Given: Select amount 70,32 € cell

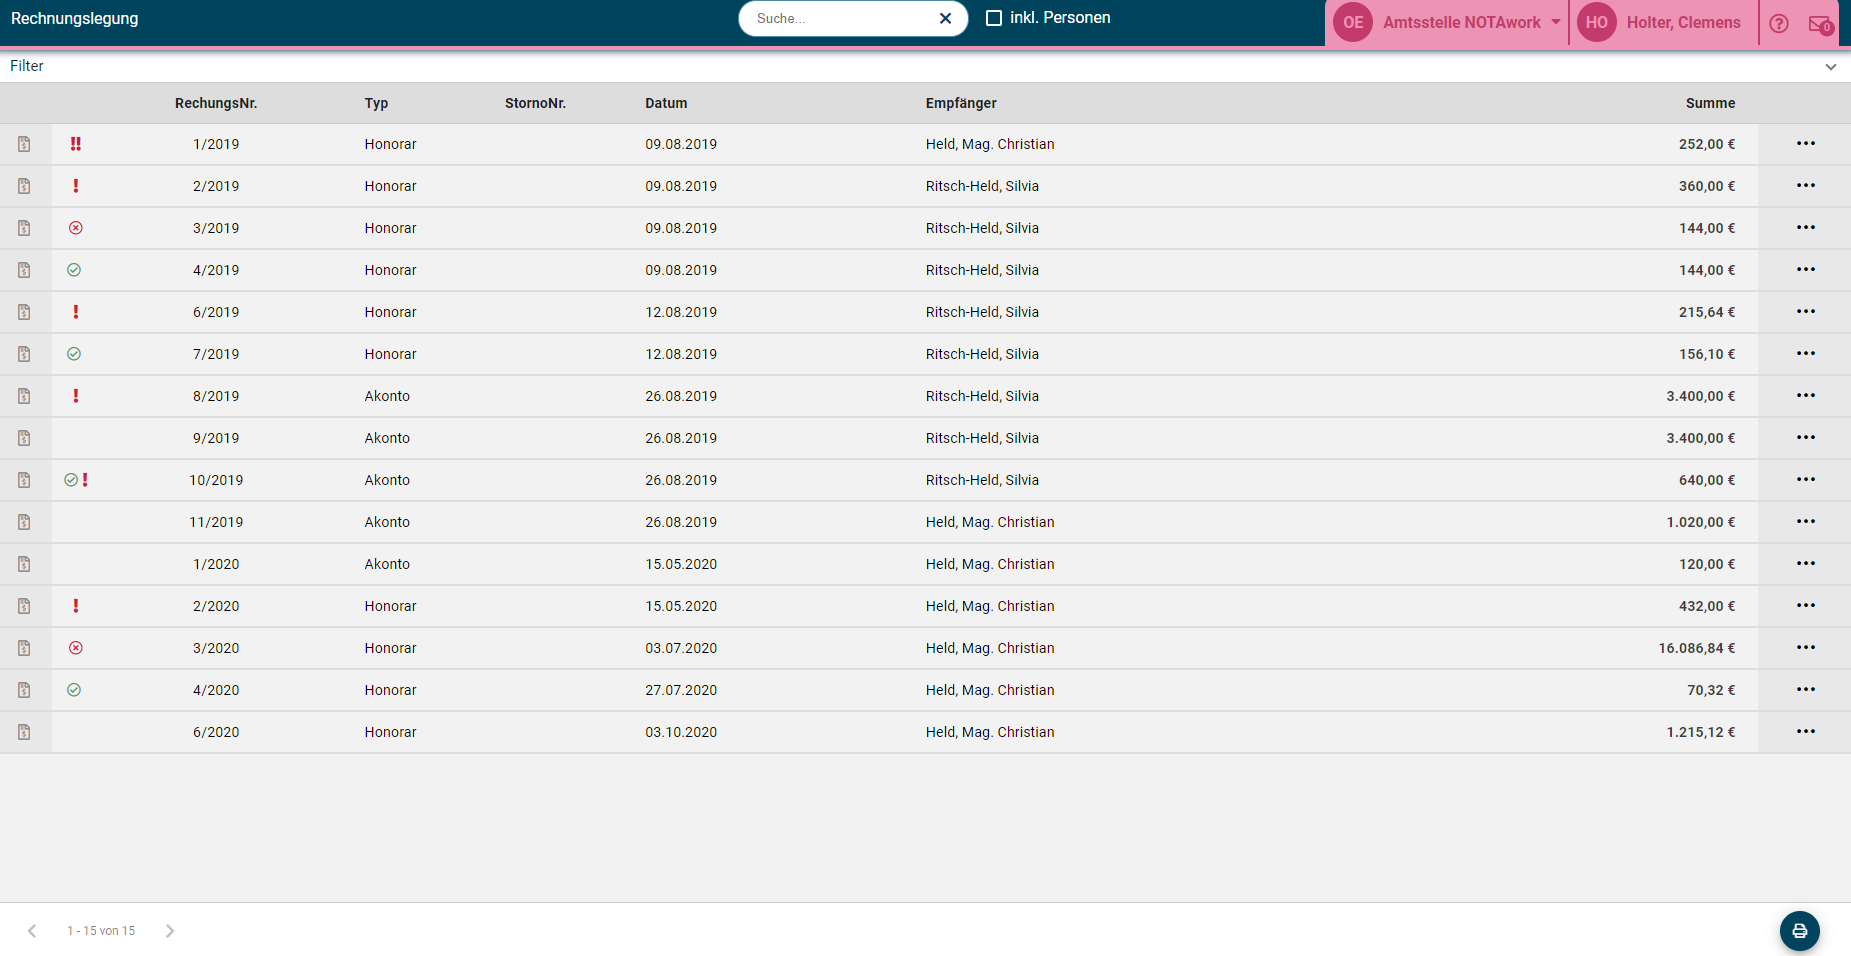Looking at the screenshot, I should [x=1711, y=690].
